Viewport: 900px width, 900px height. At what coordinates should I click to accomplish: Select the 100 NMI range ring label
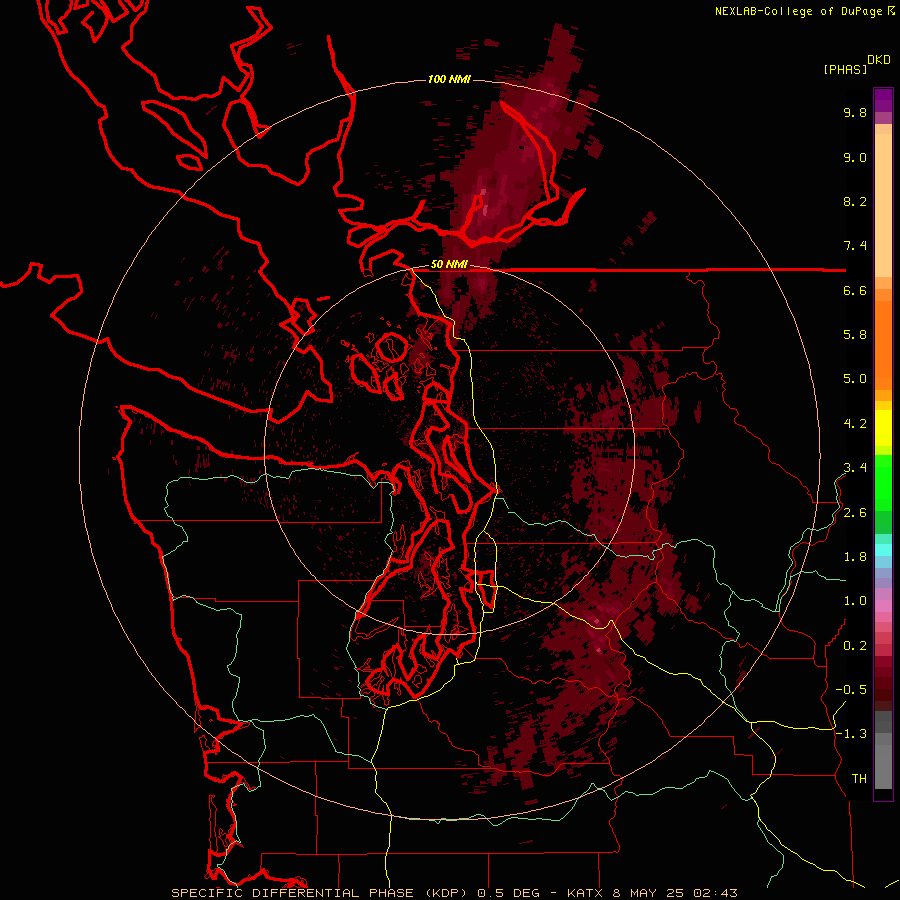(x=449, y=79)
